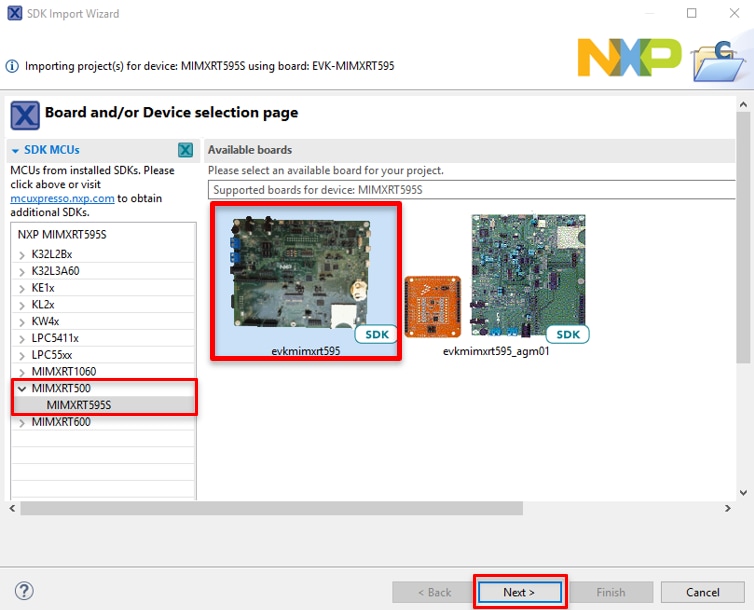Collapse the MIMXRT500 tree node
Viewport: 754px width, 610px height.
pos(22,388)
